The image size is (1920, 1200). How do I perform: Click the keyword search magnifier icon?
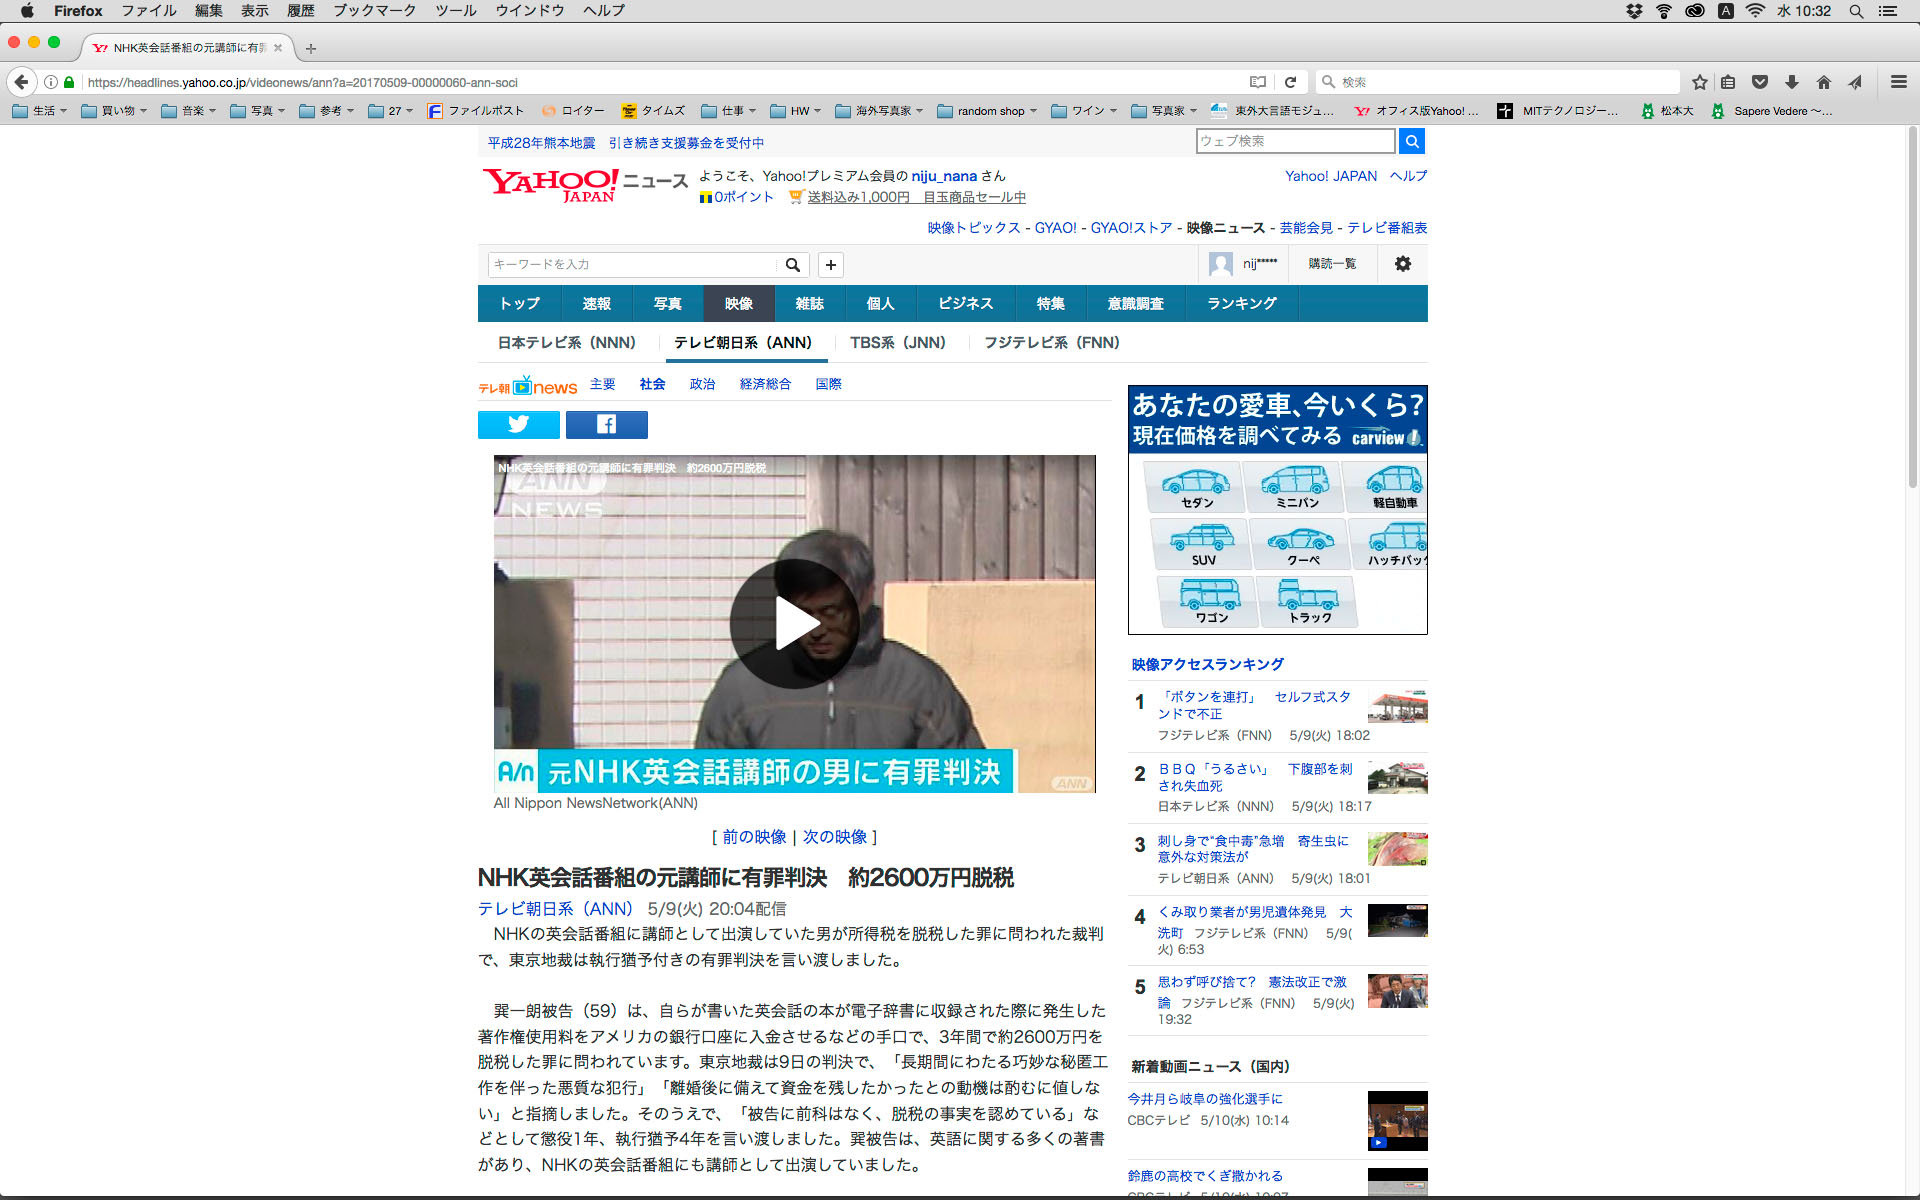click(x=792, y=265)
